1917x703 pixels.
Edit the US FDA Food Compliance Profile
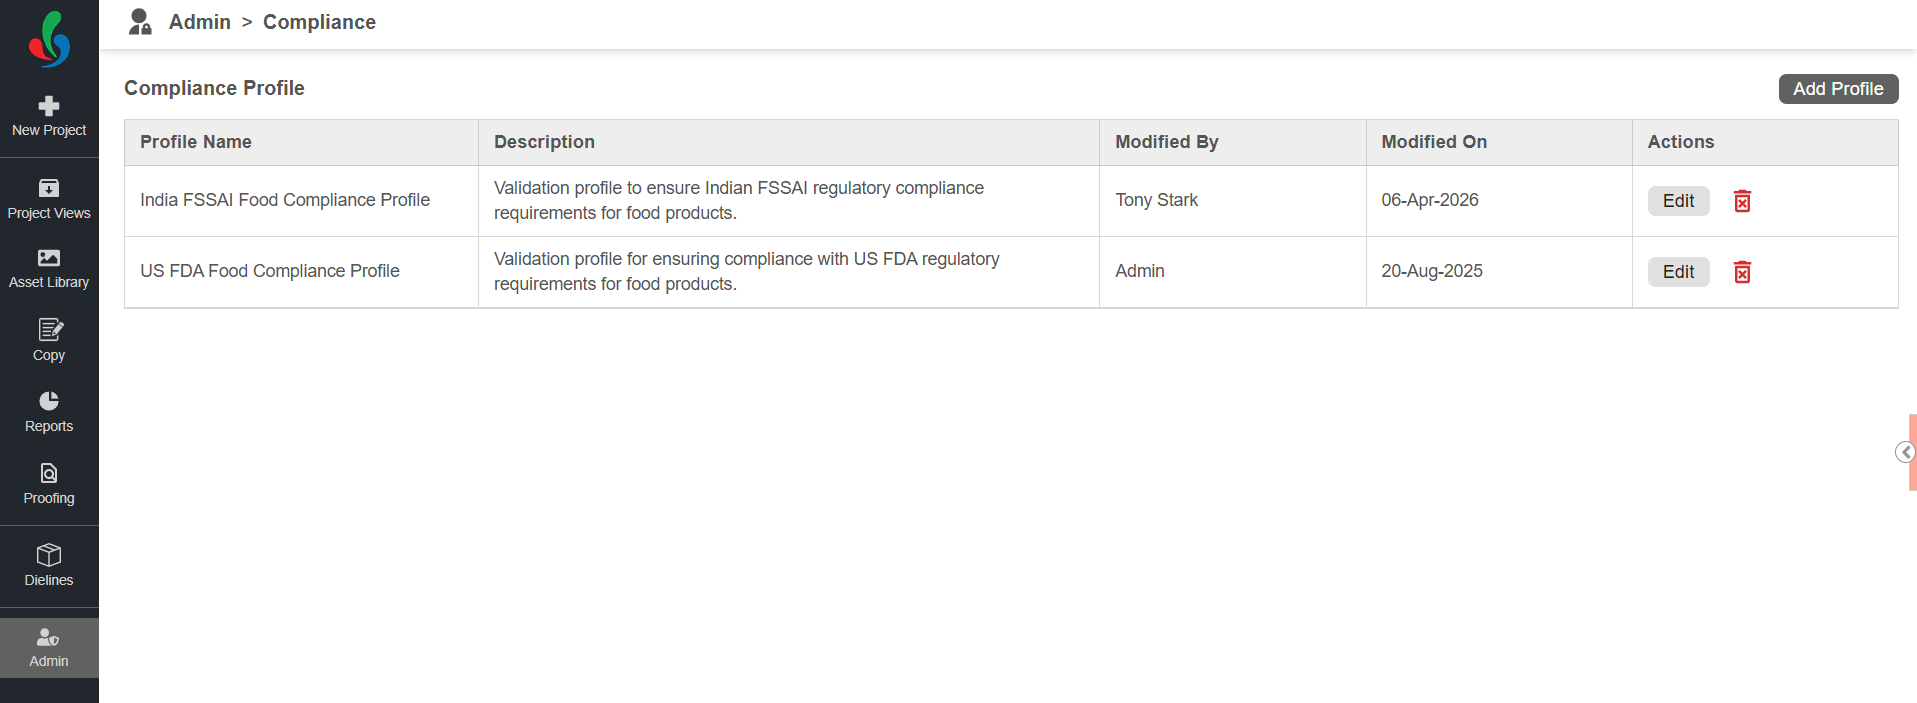(x=1678, y=272)
